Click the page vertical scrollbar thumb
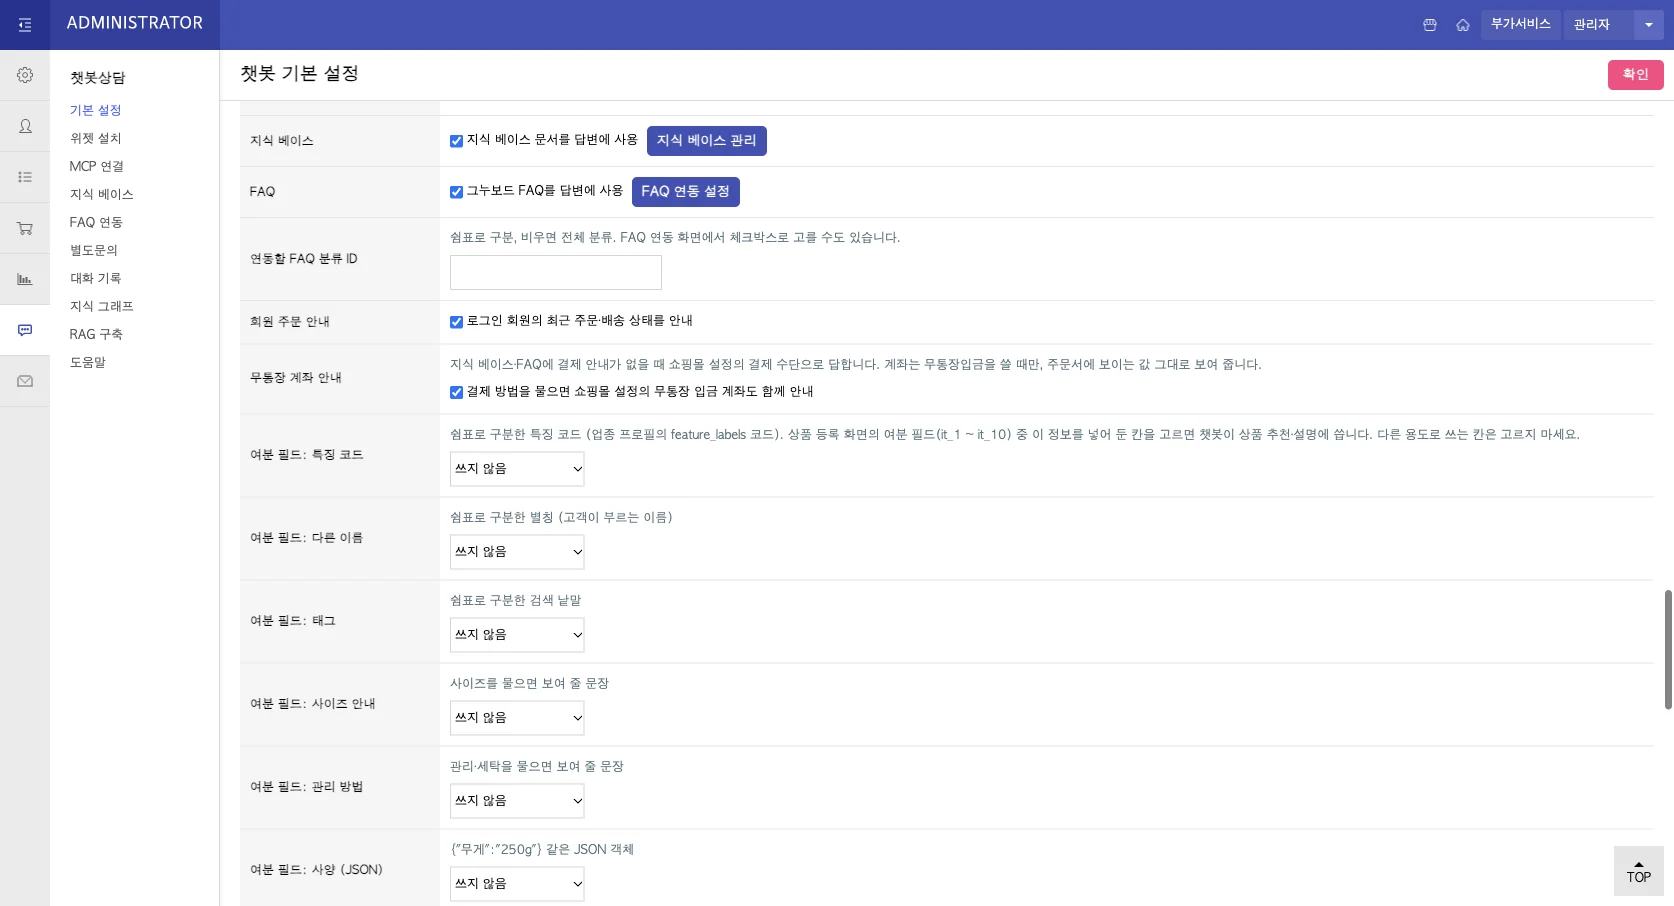The image size is (1674, 906). click(1668, 650)
